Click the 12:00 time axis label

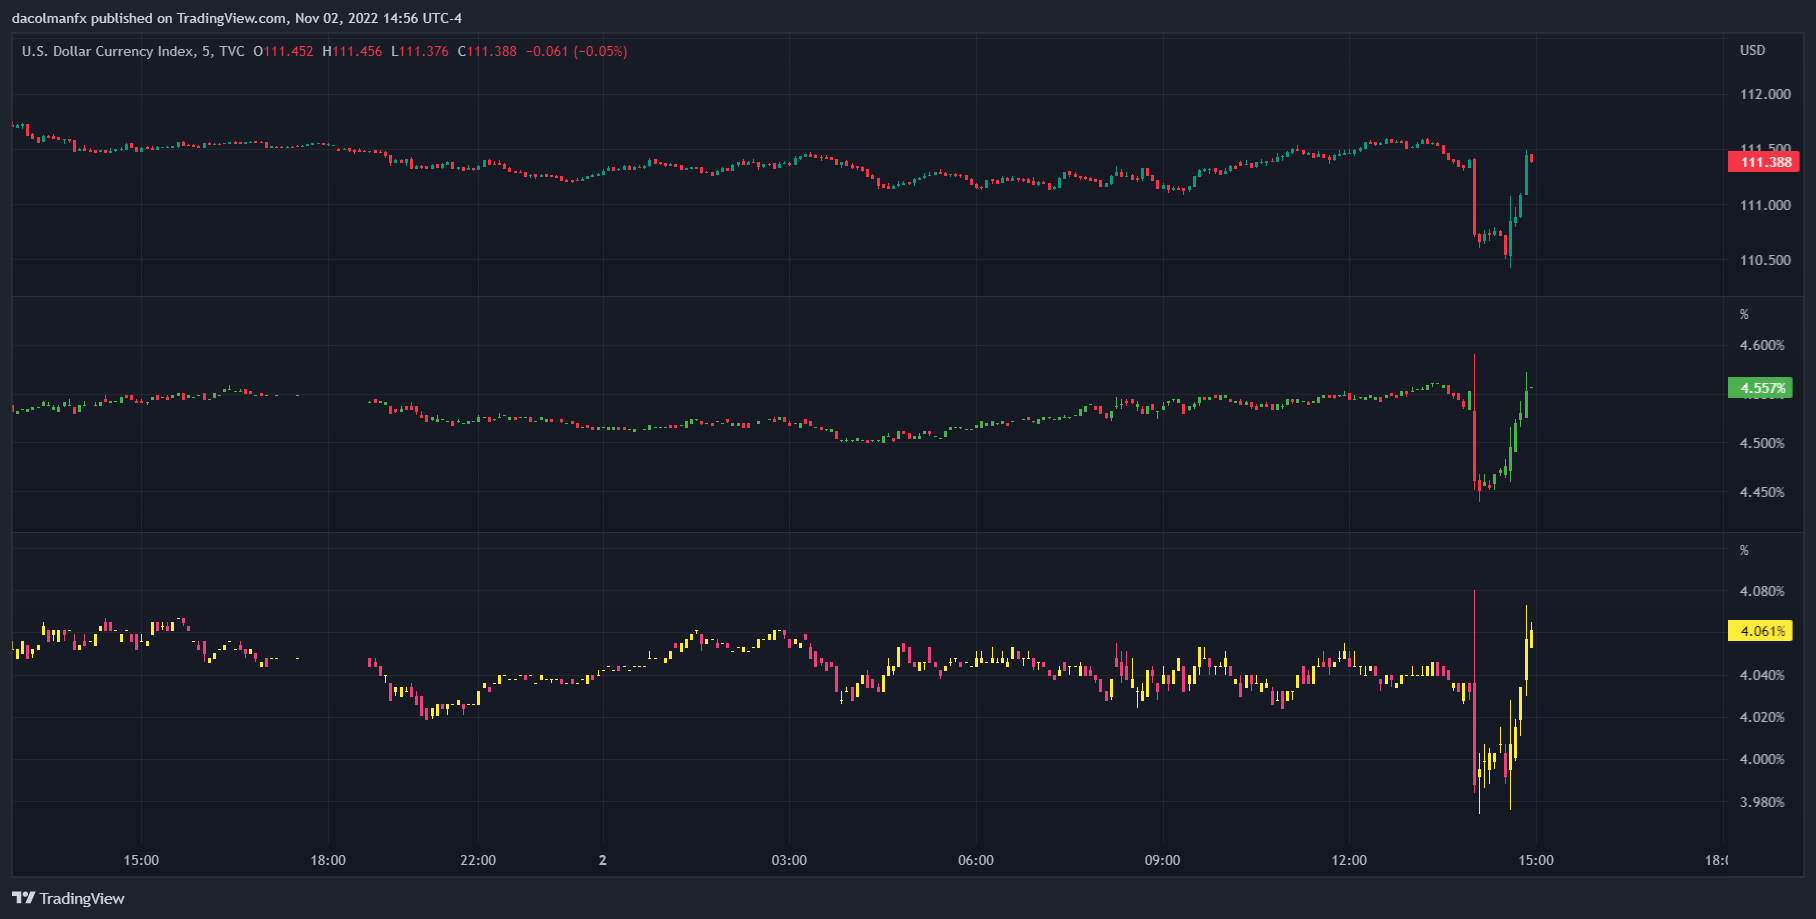pos(1349,860)
